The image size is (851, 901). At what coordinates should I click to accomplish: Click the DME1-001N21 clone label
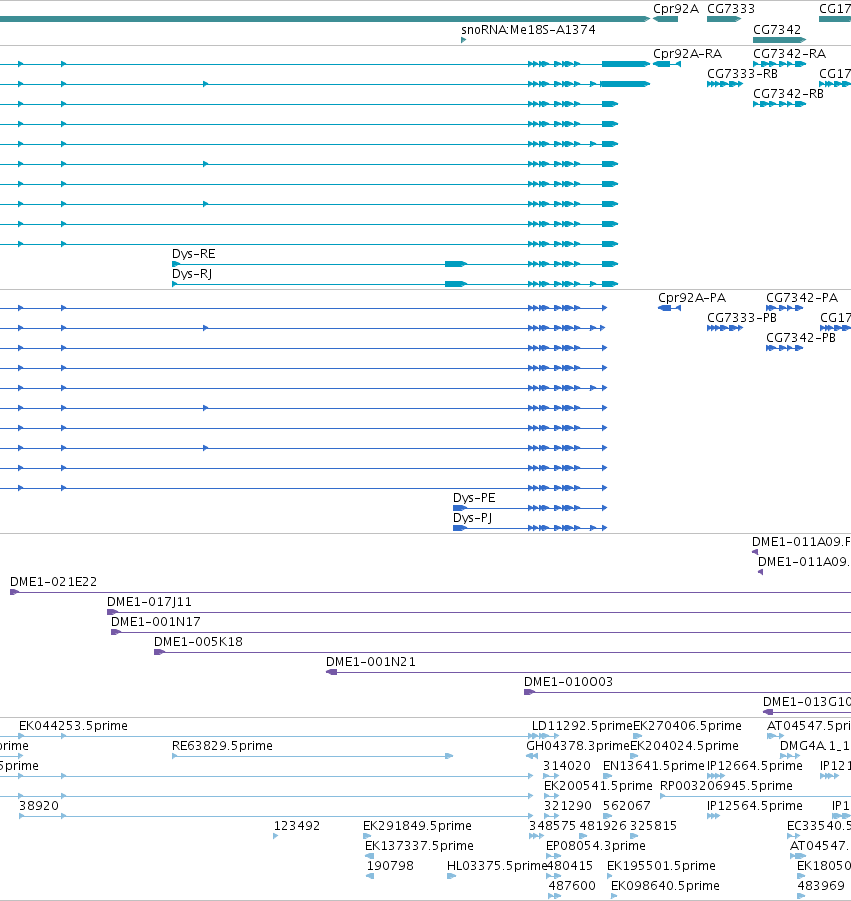click(x=371, y=662)
